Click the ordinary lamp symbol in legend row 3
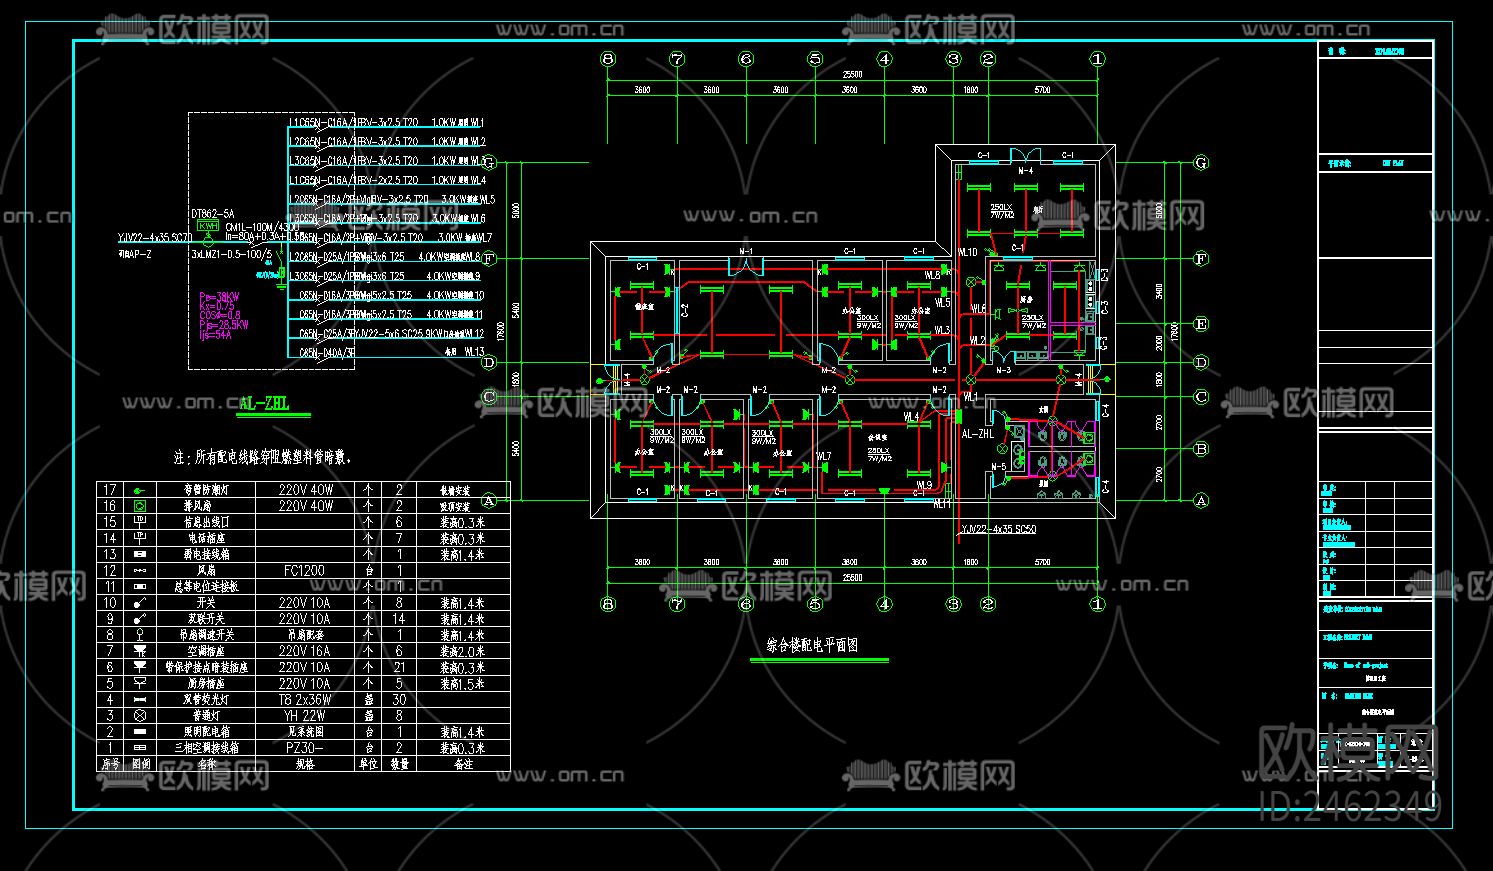The width and height of the screenshot is (1493, 871). coord(141,715)
